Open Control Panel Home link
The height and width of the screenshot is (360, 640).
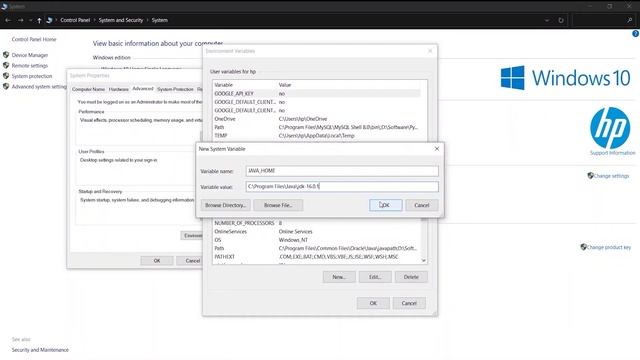[34, 39]
